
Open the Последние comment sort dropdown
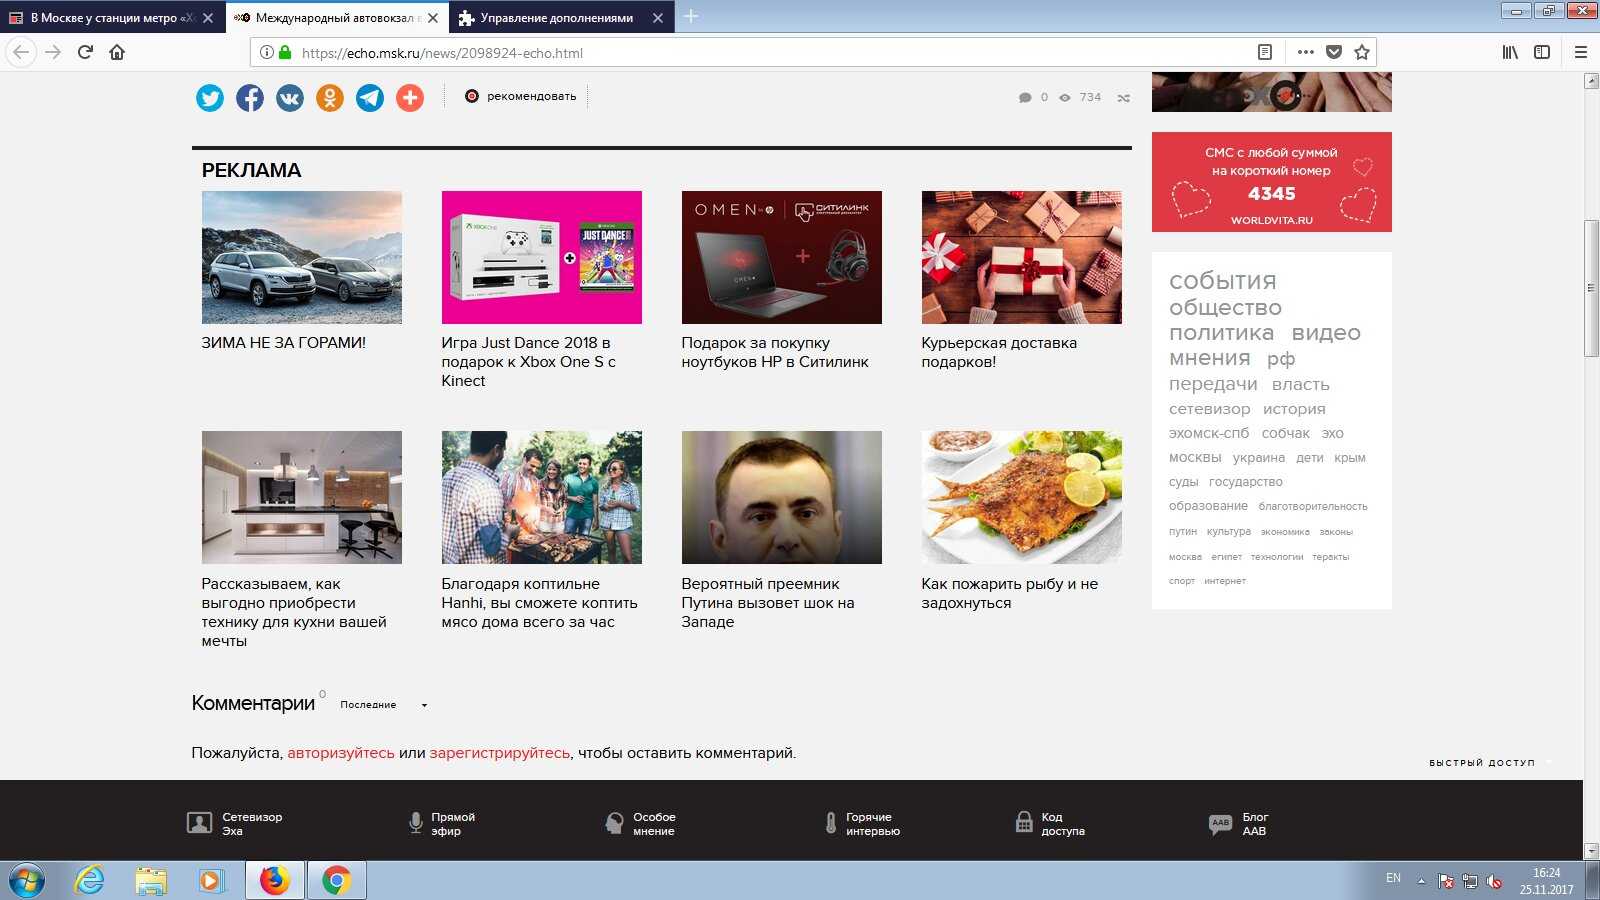point(384,705)
